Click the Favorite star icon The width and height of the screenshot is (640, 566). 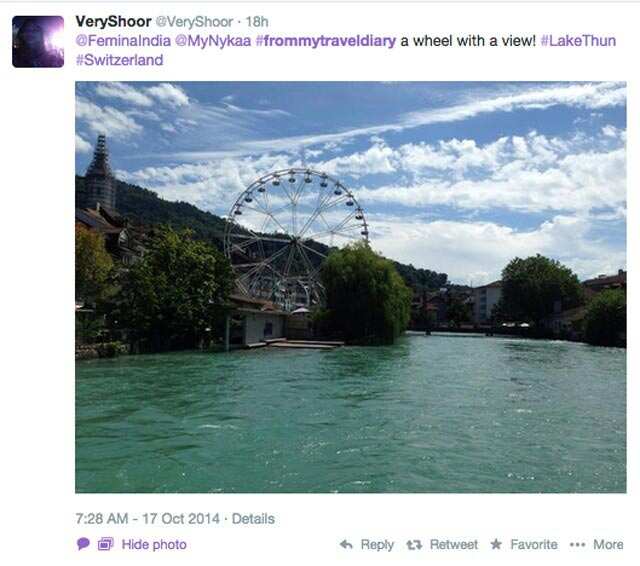coord(496,544)
